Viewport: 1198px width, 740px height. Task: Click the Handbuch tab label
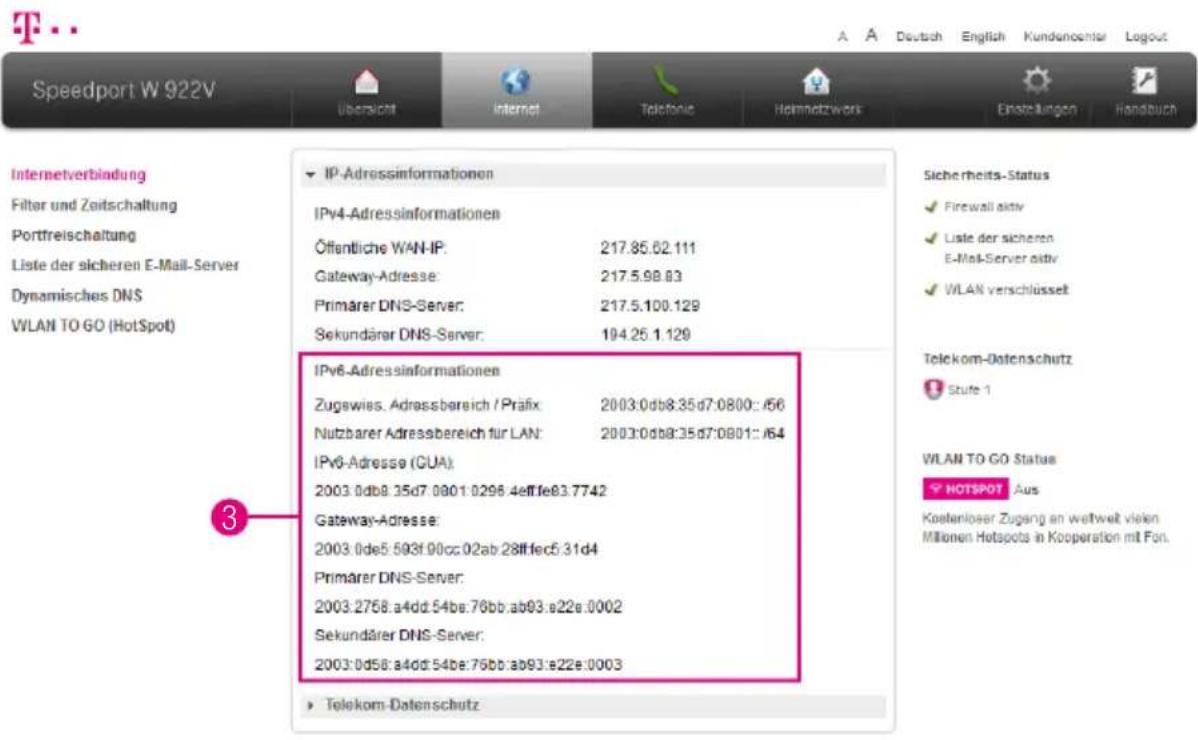tap(1145, 109)
